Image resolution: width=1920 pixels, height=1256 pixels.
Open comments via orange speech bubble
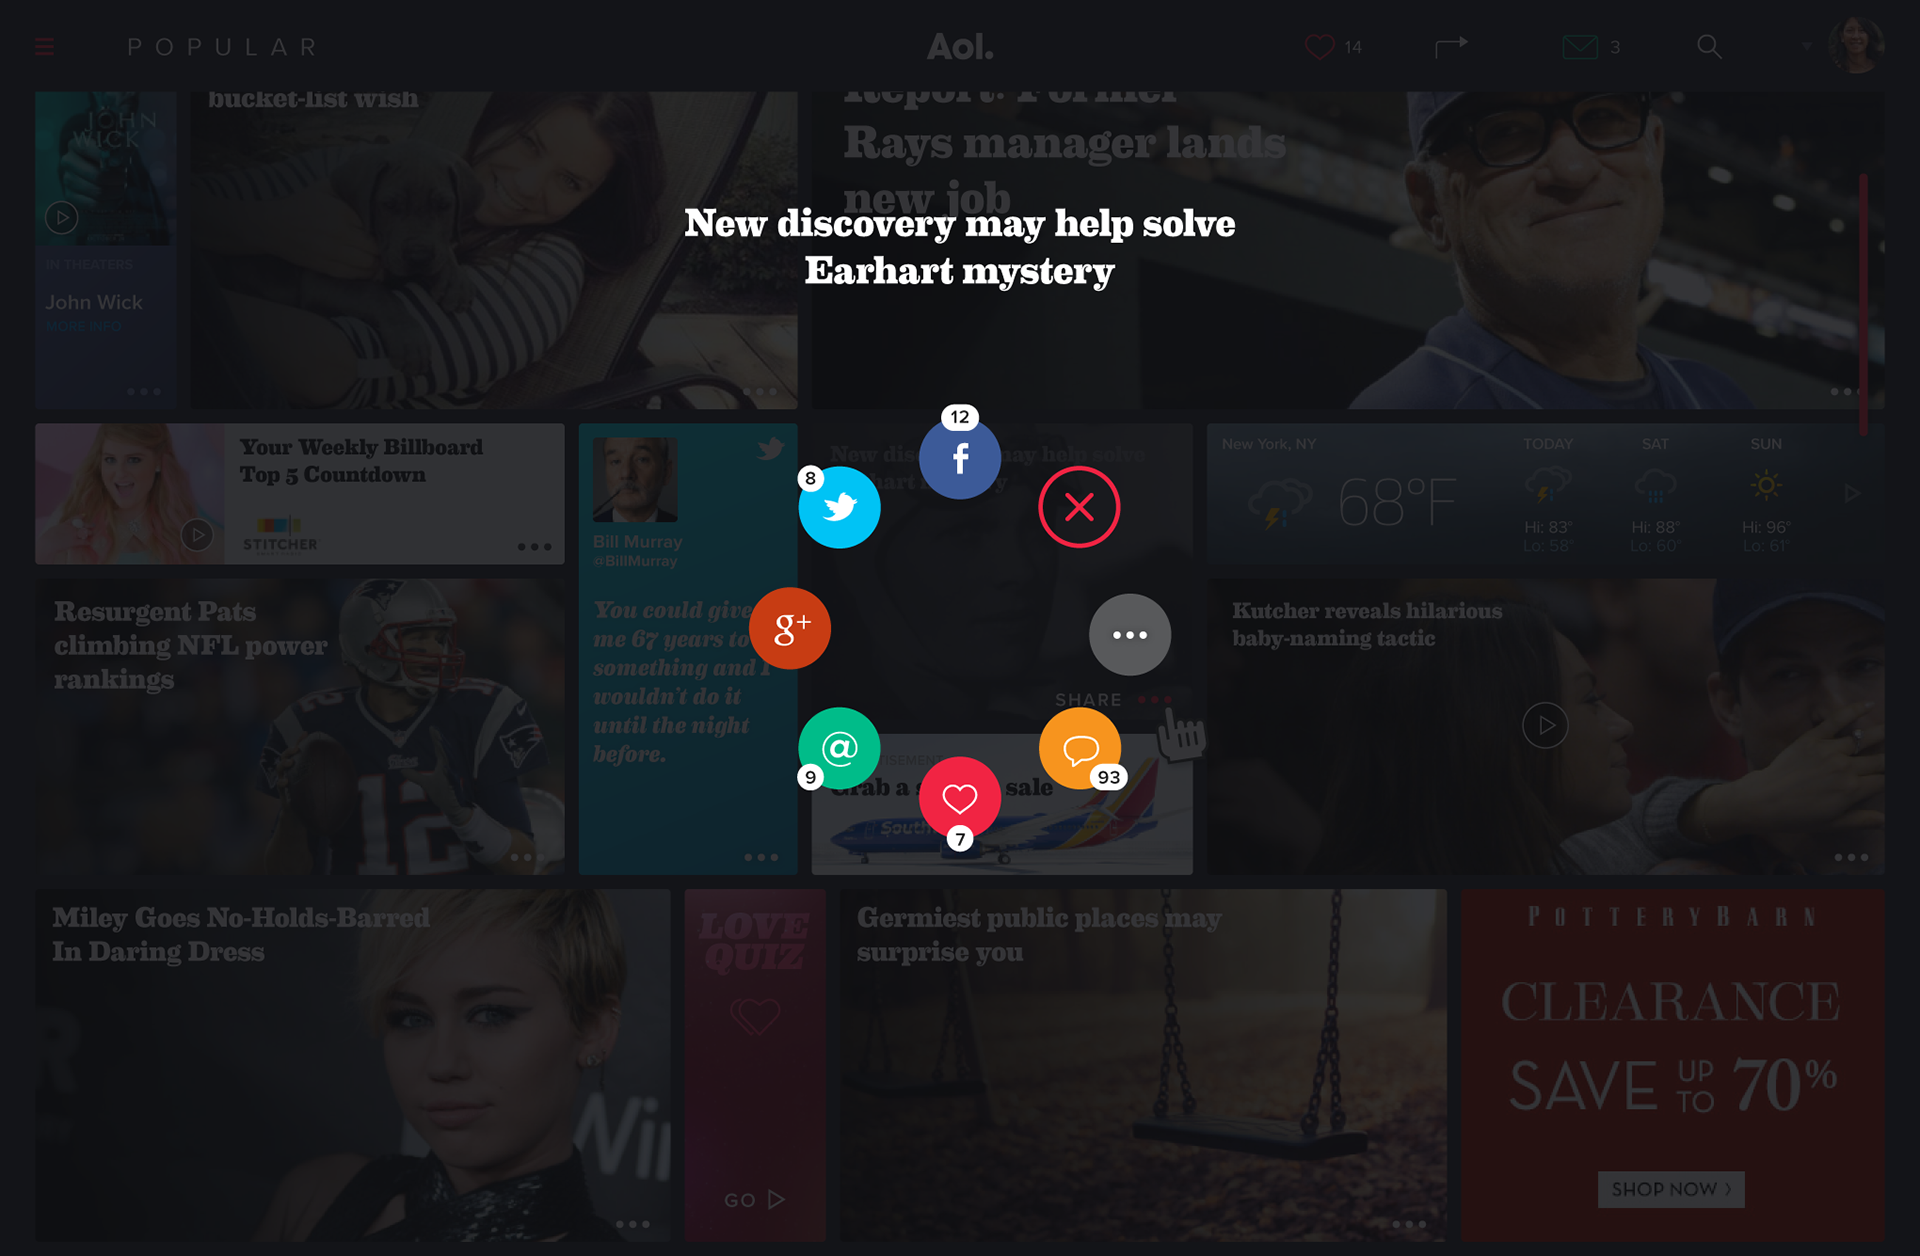click(x=1080, y=748)
